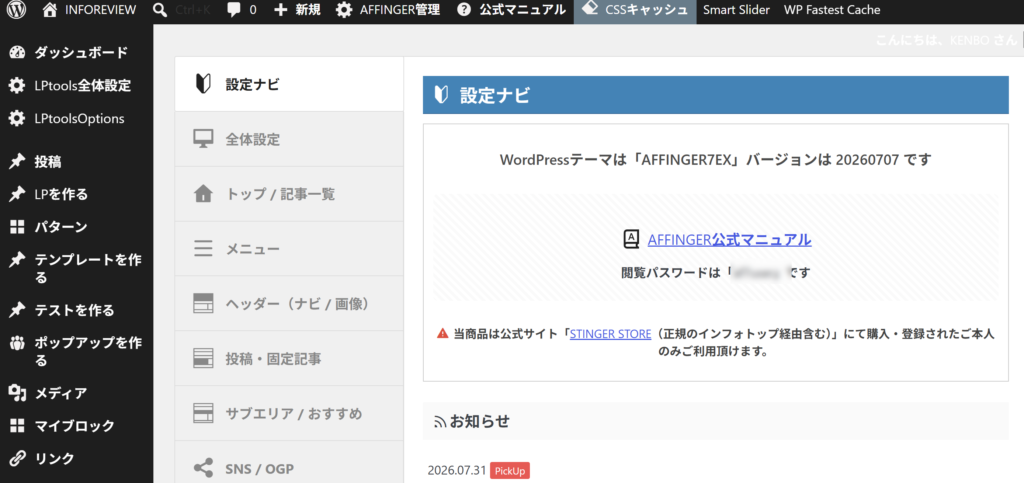Open Smart Slider in admin bar
Viewport: 1024px width, 483px height.
click(x=736, y=10)
